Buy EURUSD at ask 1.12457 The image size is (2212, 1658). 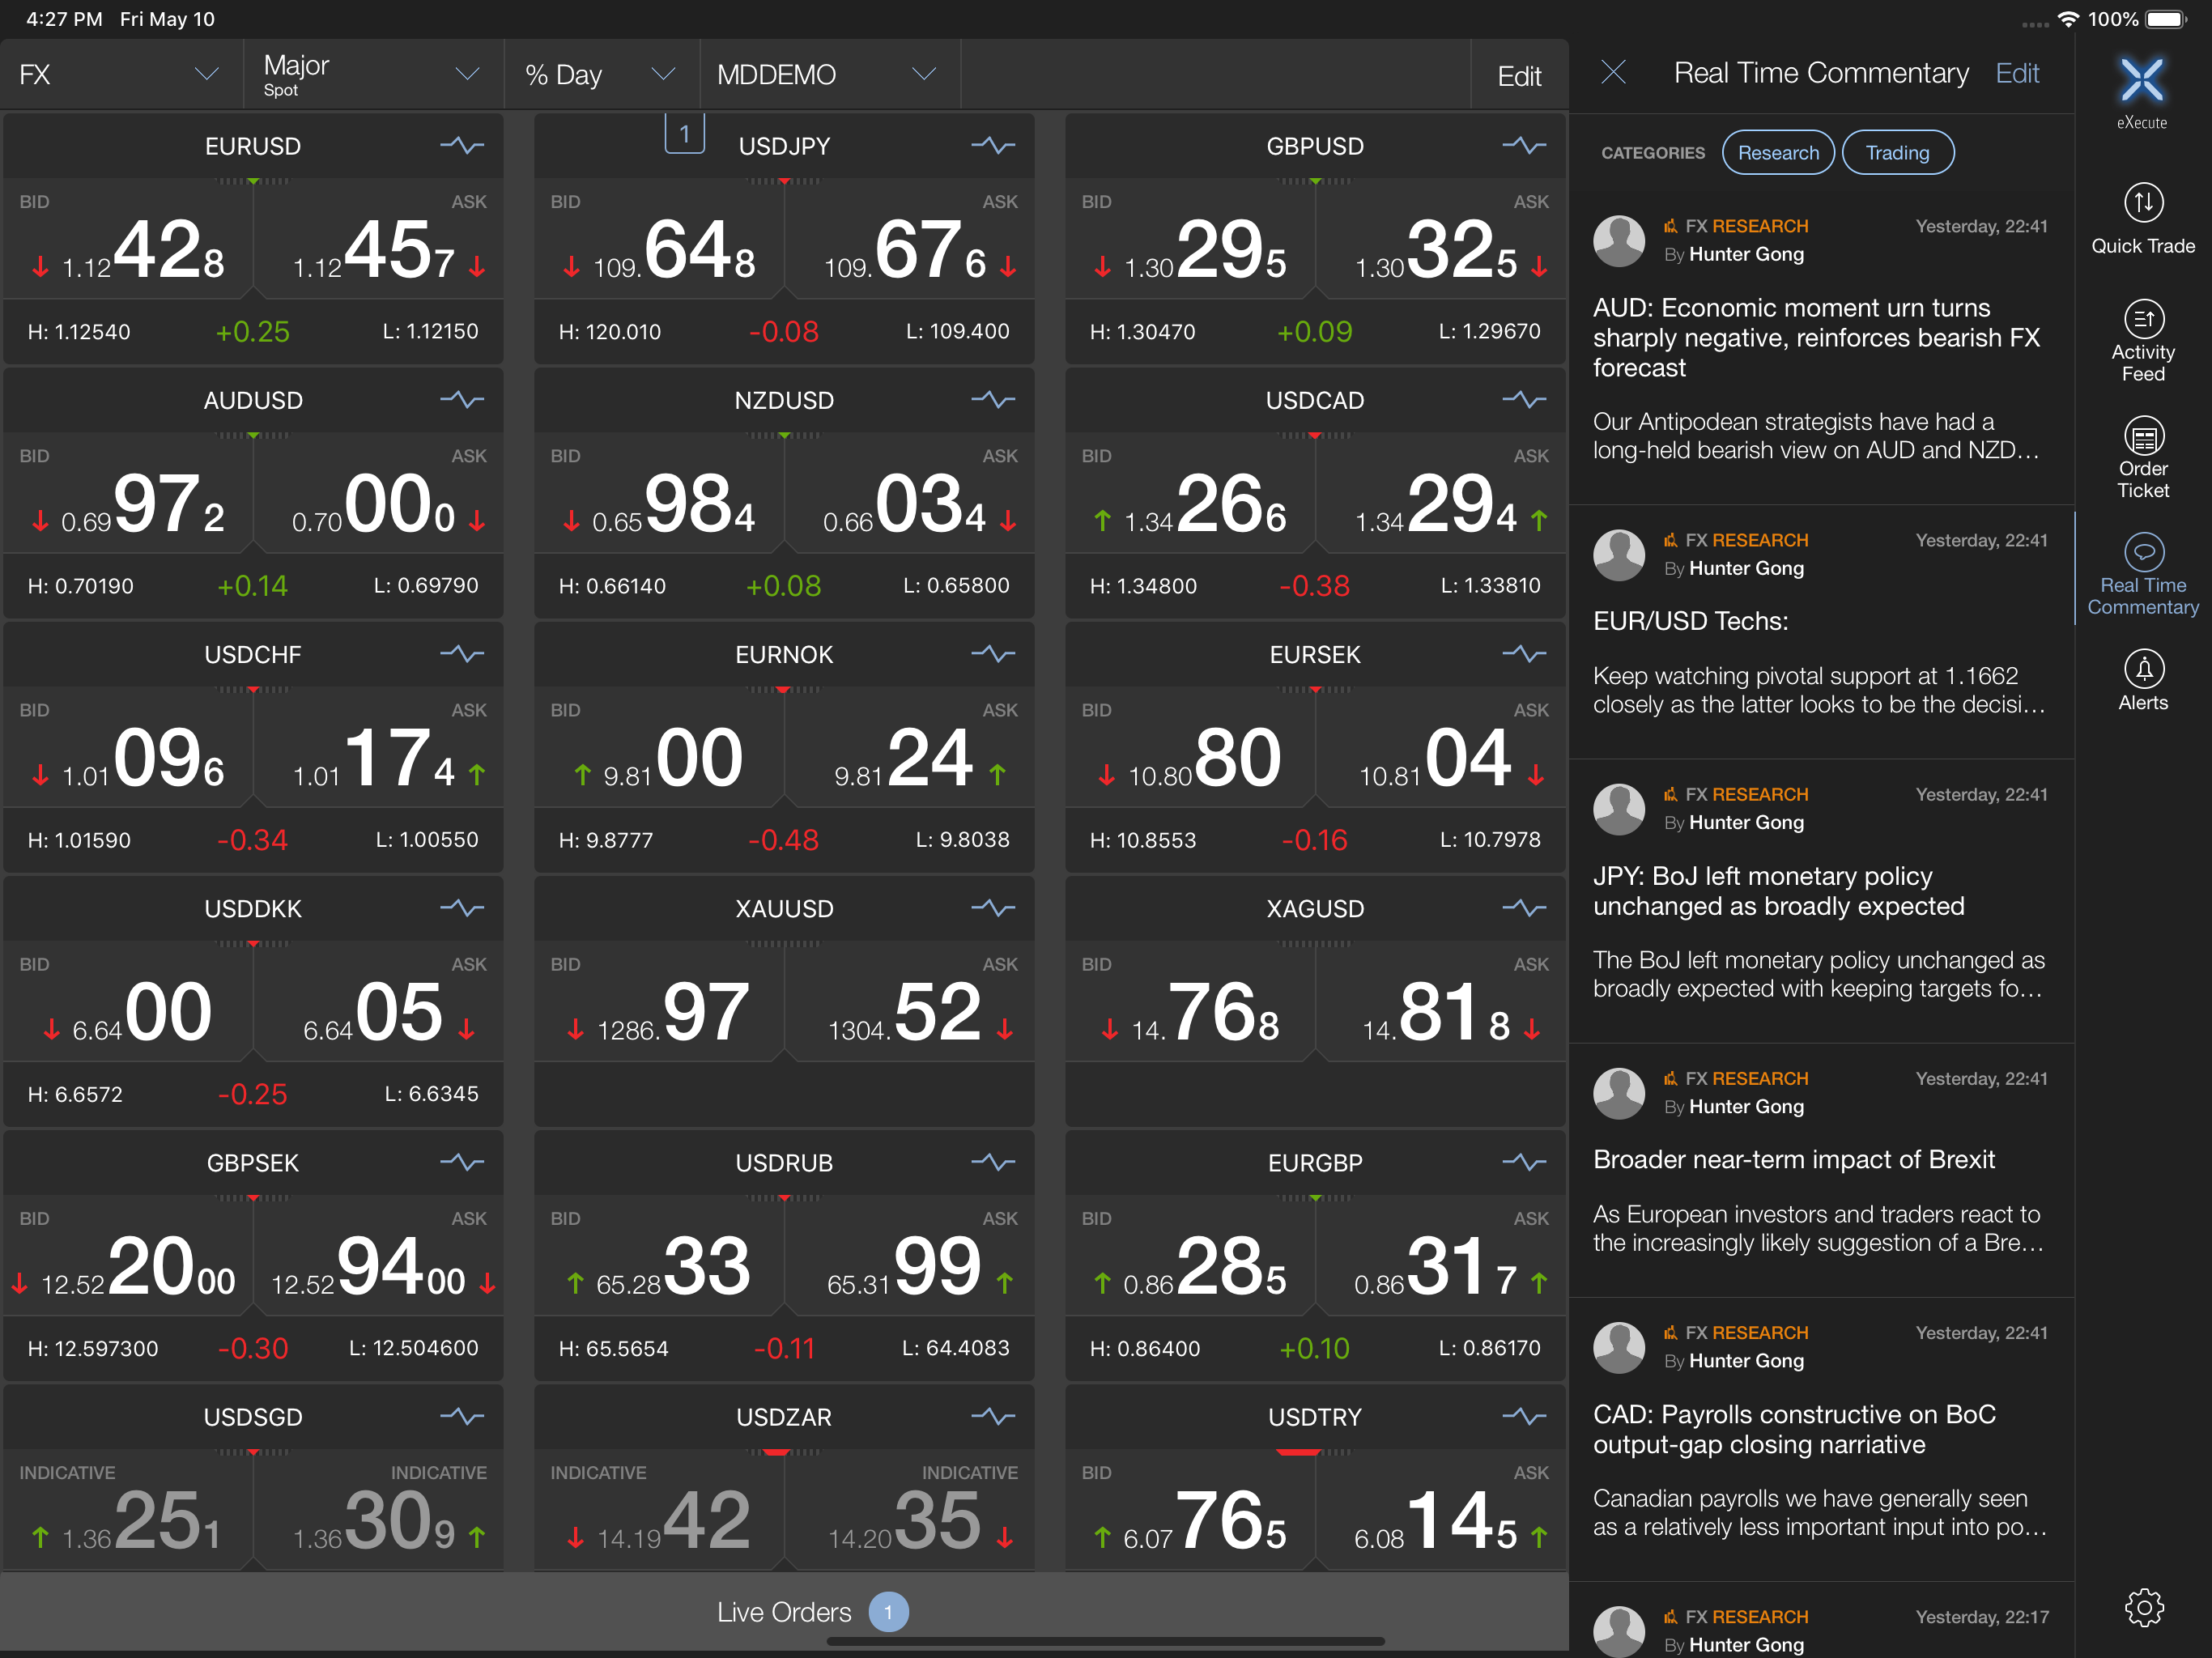[x=378, y=238]
